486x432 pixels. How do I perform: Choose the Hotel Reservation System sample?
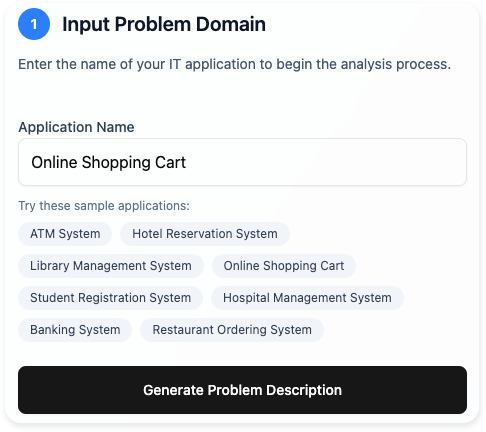(205, 234)
